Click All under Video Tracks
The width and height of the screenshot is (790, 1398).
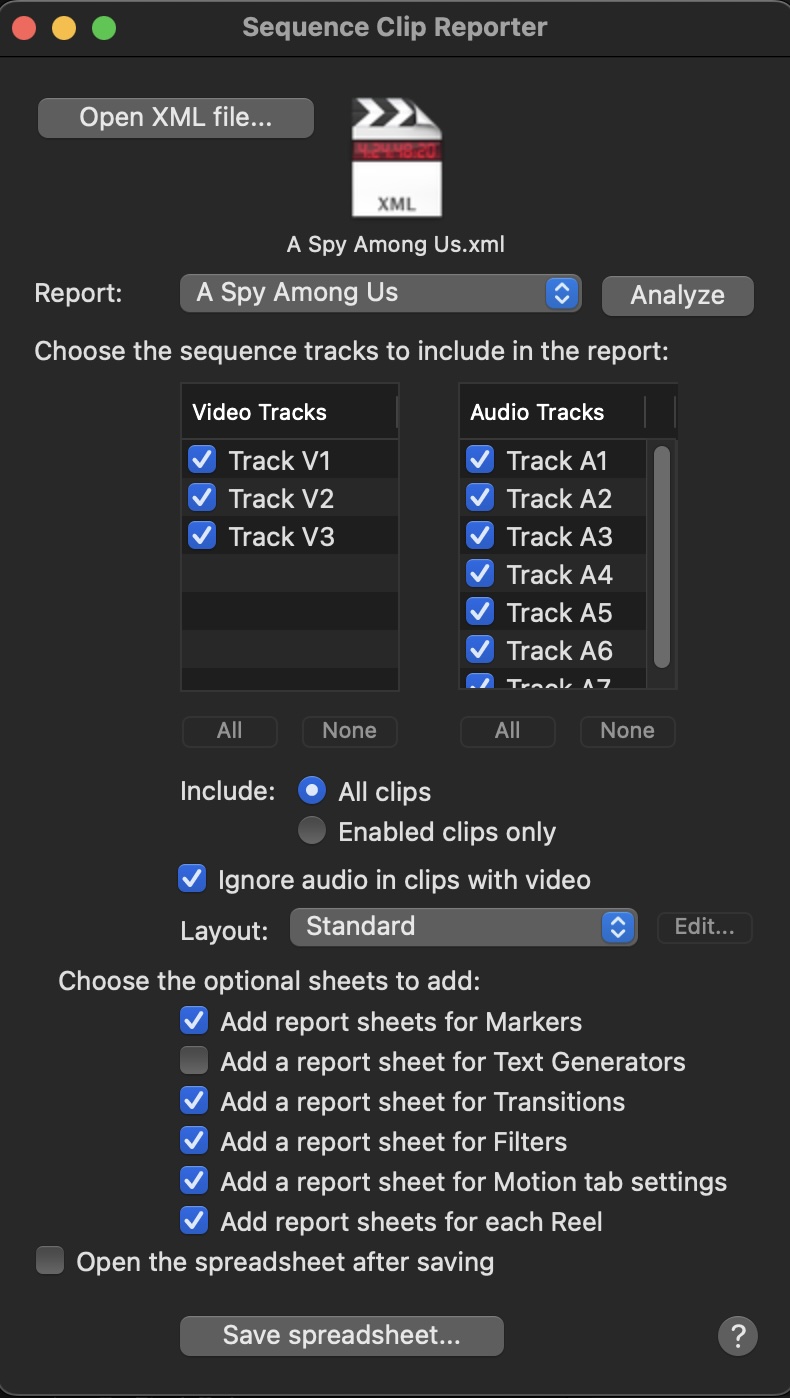[229, 731]
